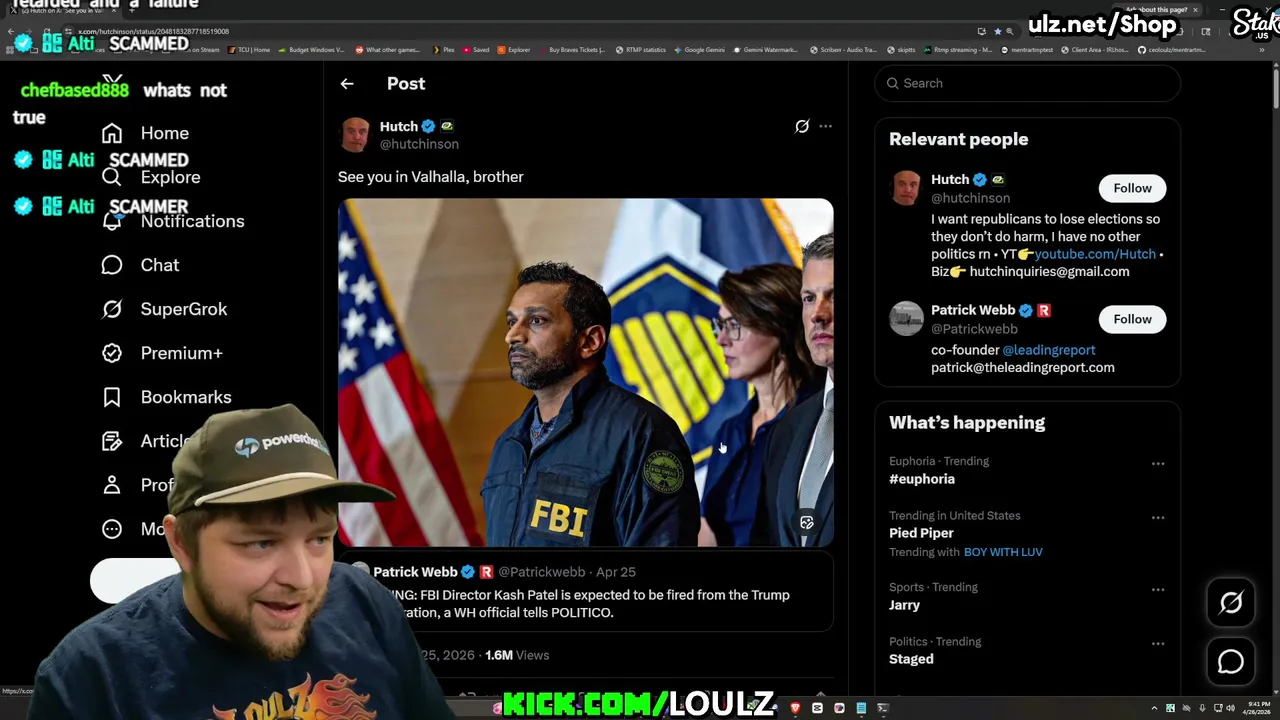This screenshot has width=1280, height=720.
Task: Open the Staged politics trend
Action: (x=911, y=659)
